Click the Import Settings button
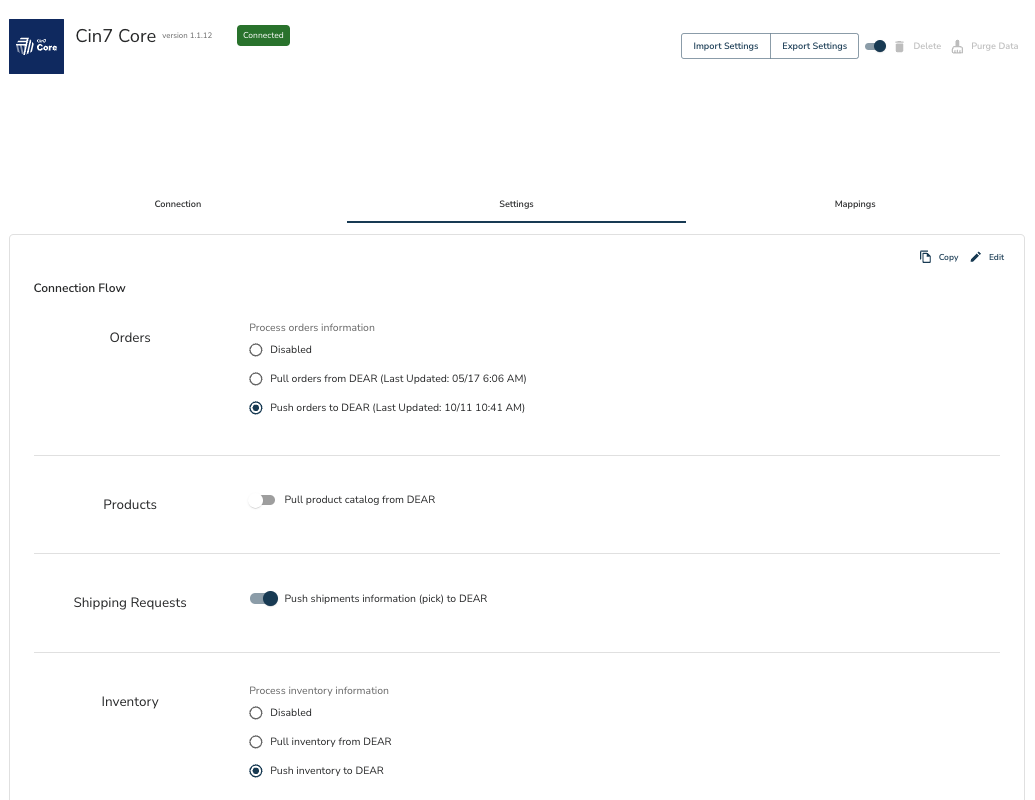This screenshot has height=800, width=1035. click(725, 46)
